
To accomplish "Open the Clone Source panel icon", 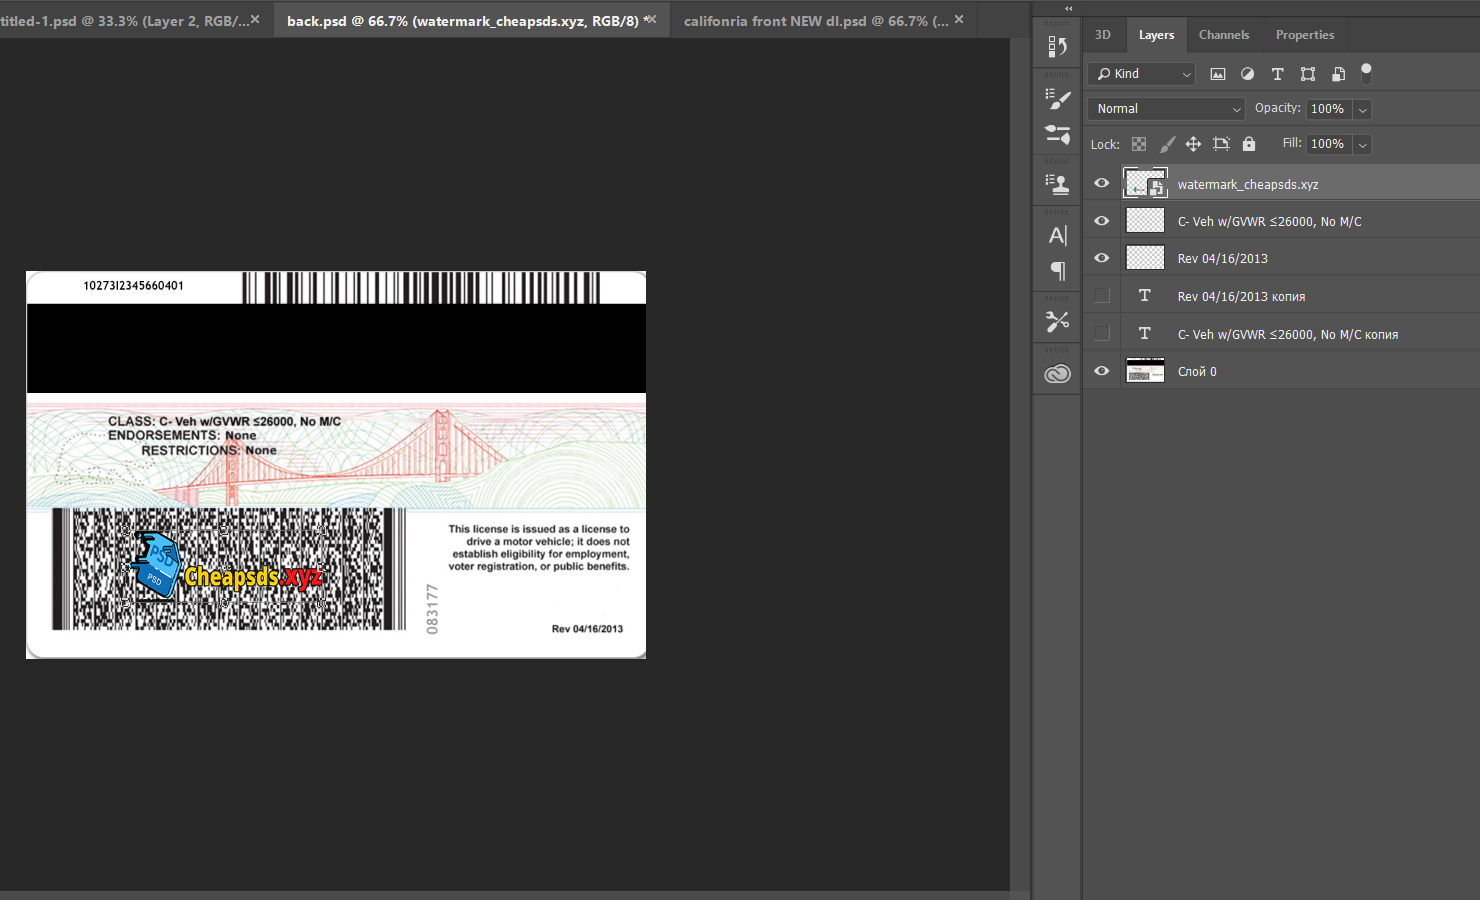I will point(1057,183).
